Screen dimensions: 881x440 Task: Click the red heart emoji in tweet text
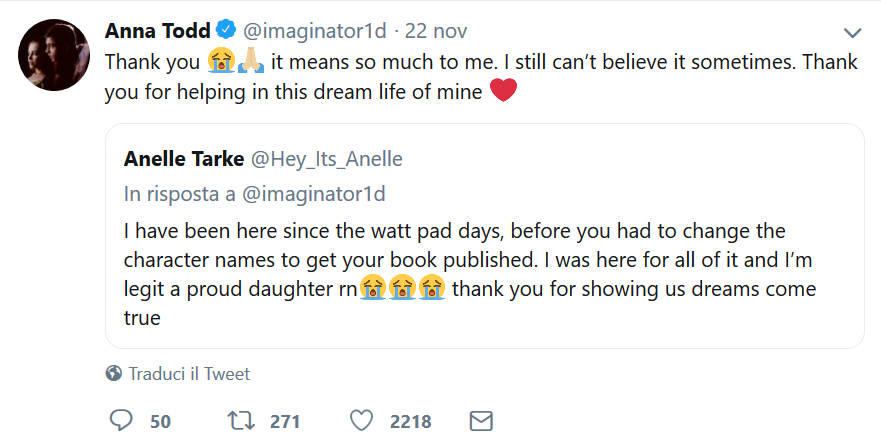[x=503, y=91]
